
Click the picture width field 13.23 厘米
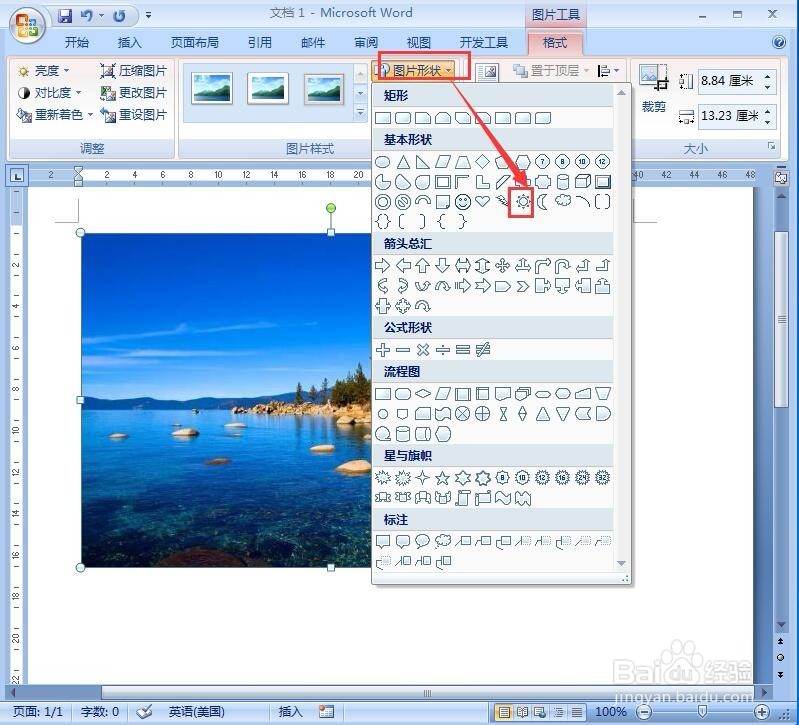point(730,116)
